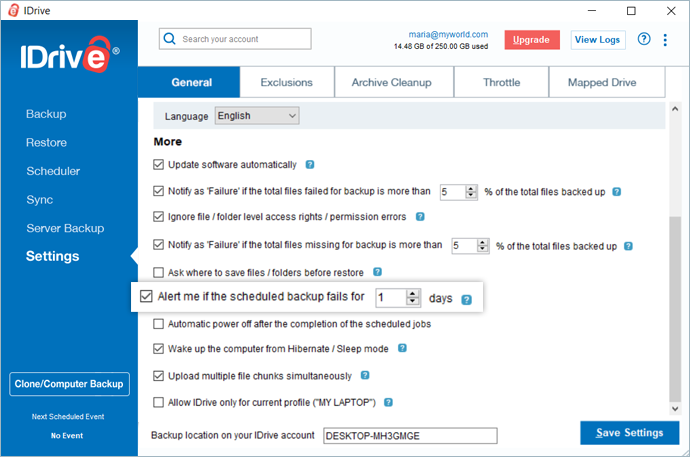Click the alert days number field
The height and width of the screenshot is (457, 690).
coord(391,298)
